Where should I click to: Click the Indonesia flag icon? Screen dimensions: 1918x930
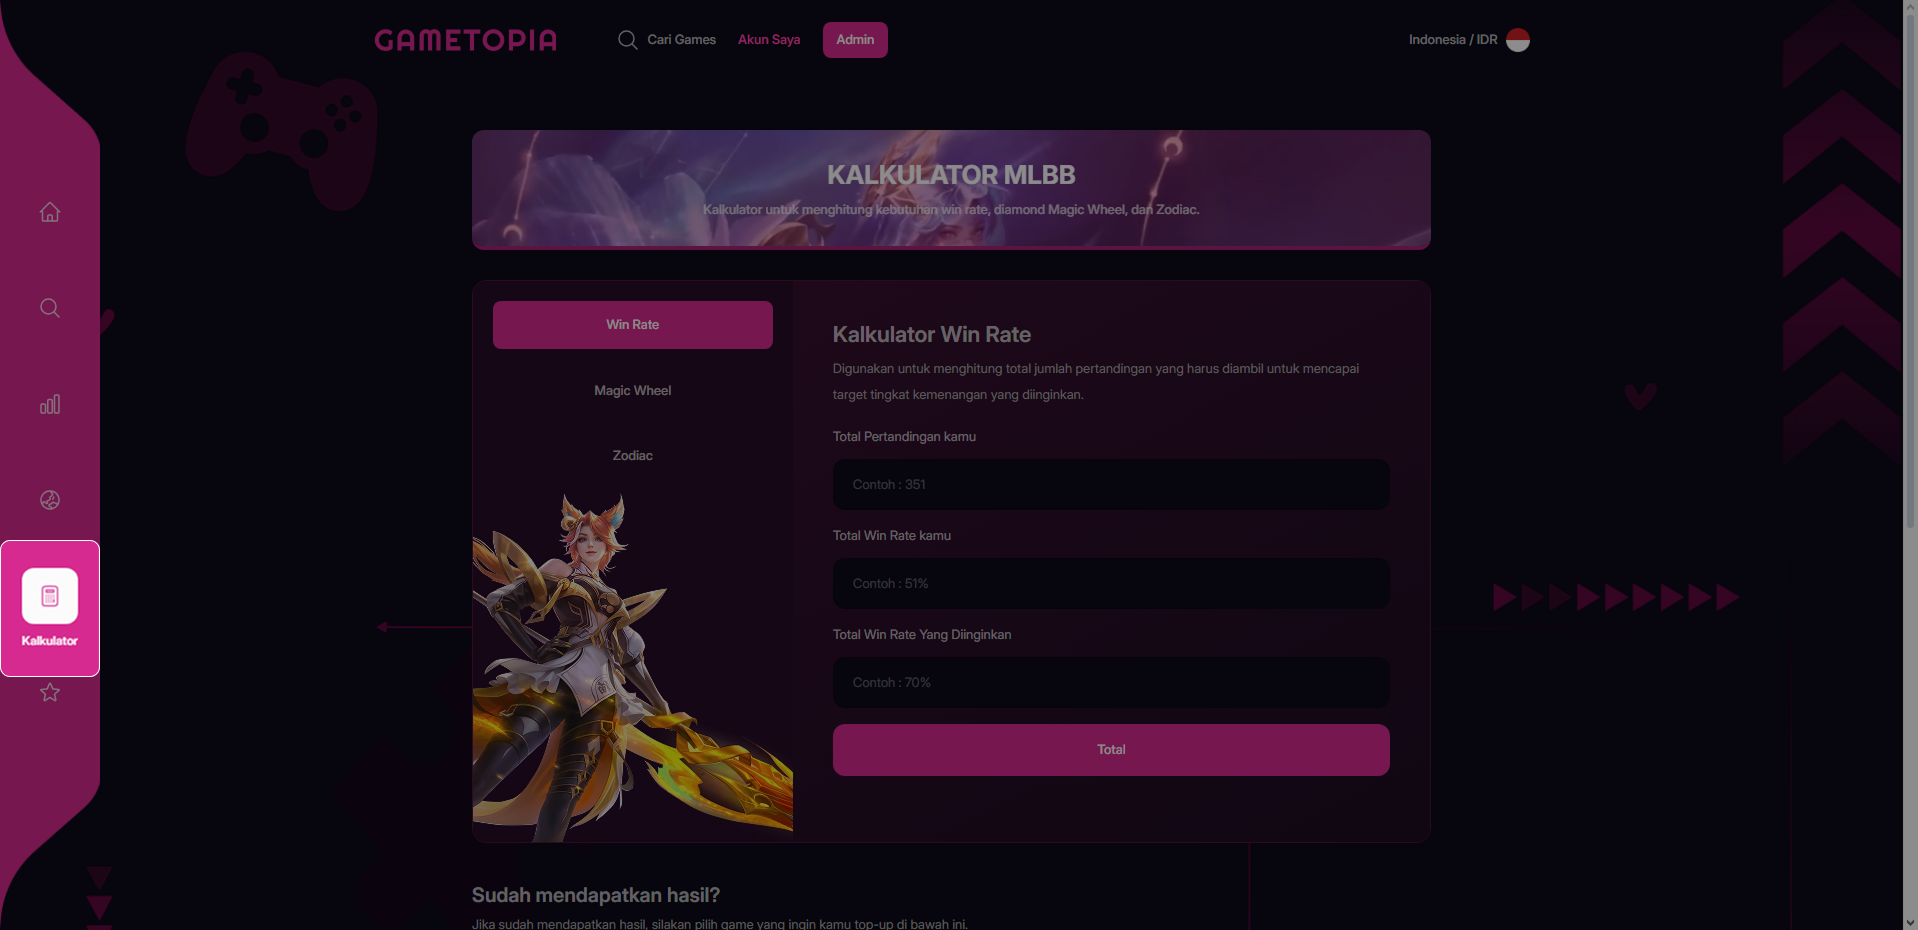click(x=1518, y=40)
